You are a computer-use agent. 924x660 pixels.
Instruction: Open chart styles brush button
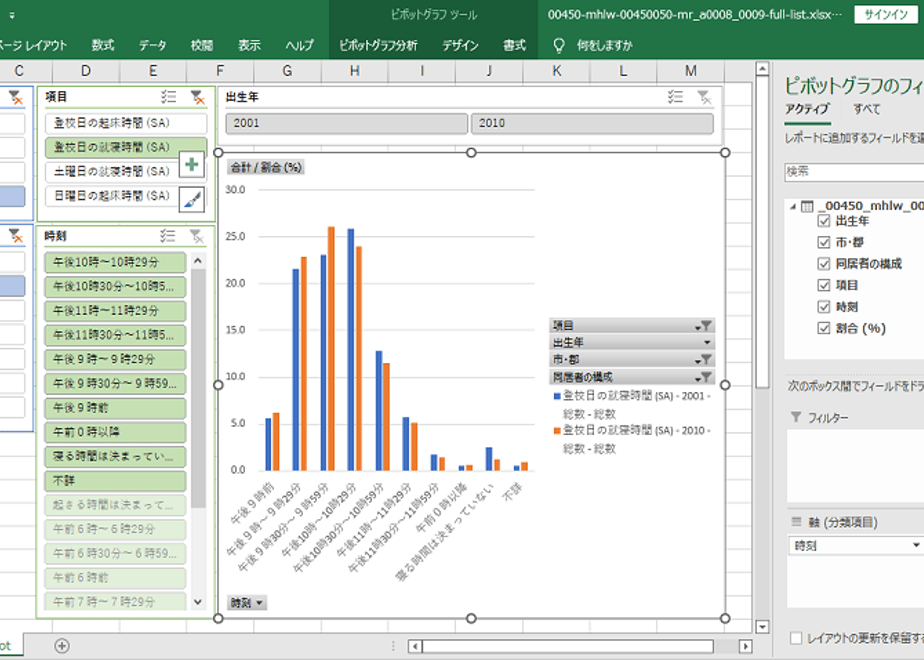(192, 199)
